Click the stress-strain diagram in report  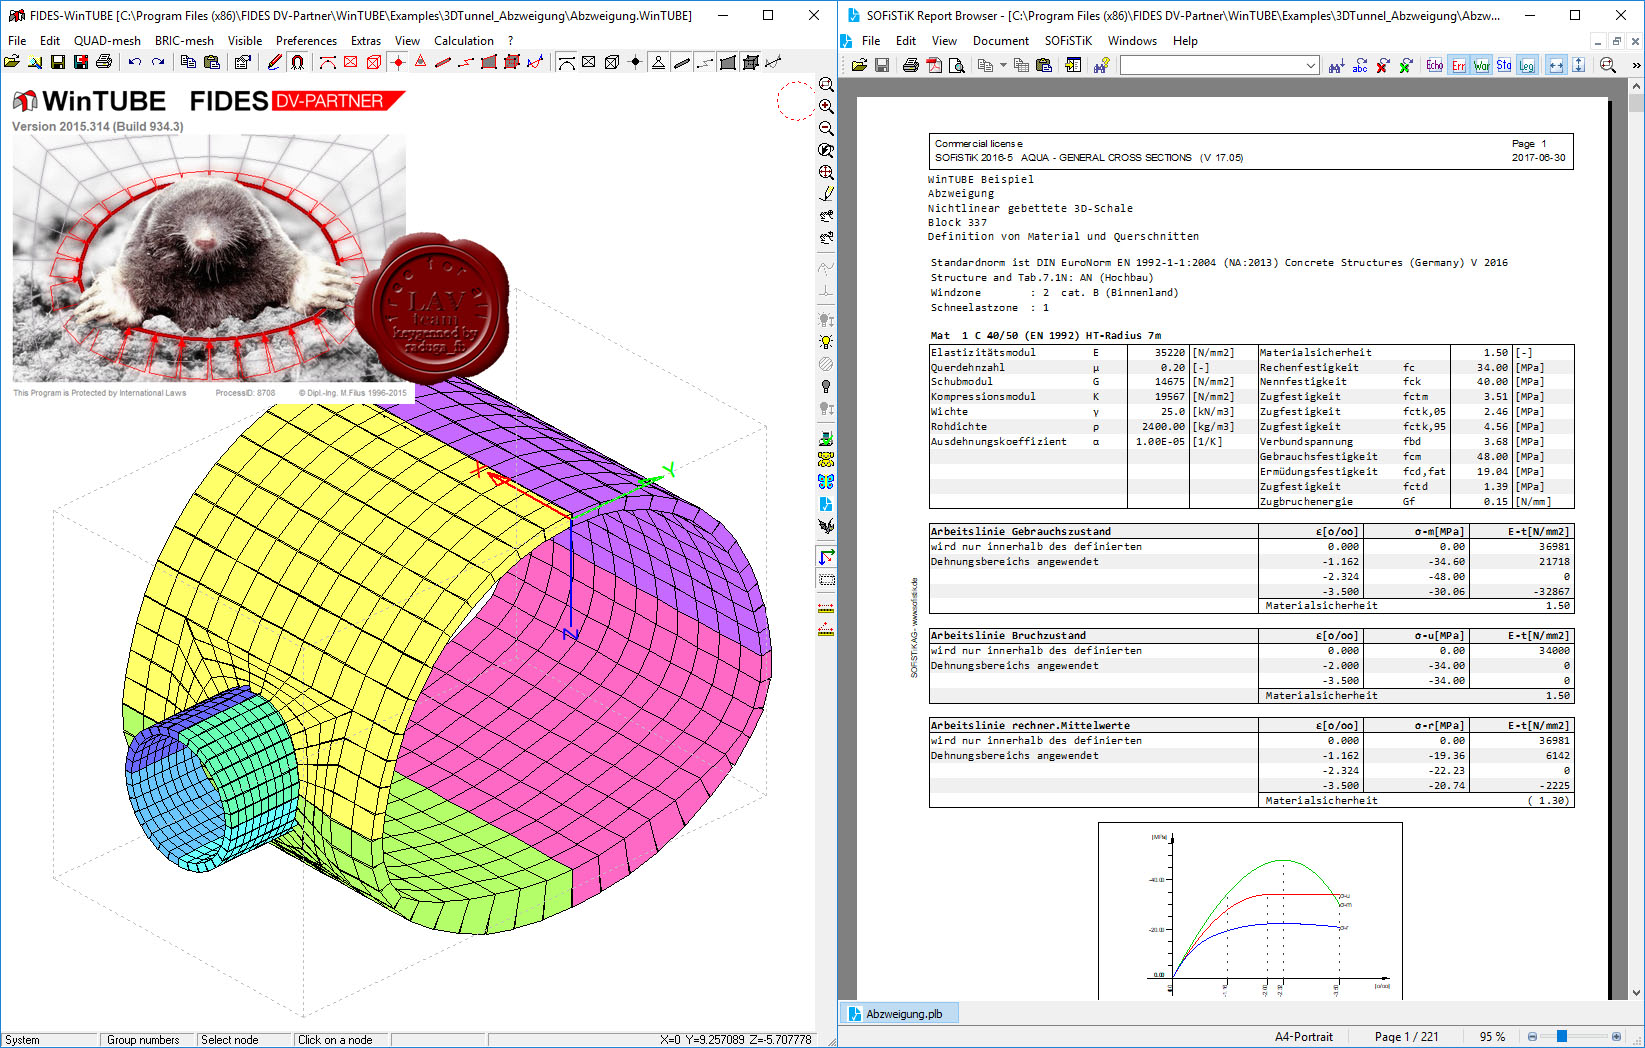(1250, 910)
